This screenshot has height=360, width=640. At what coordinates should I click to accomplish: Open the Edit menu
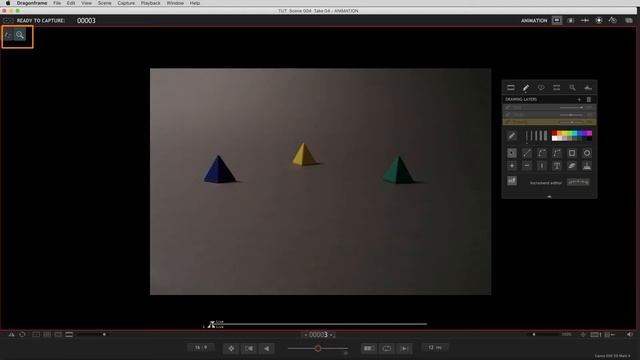coord(71,3)
